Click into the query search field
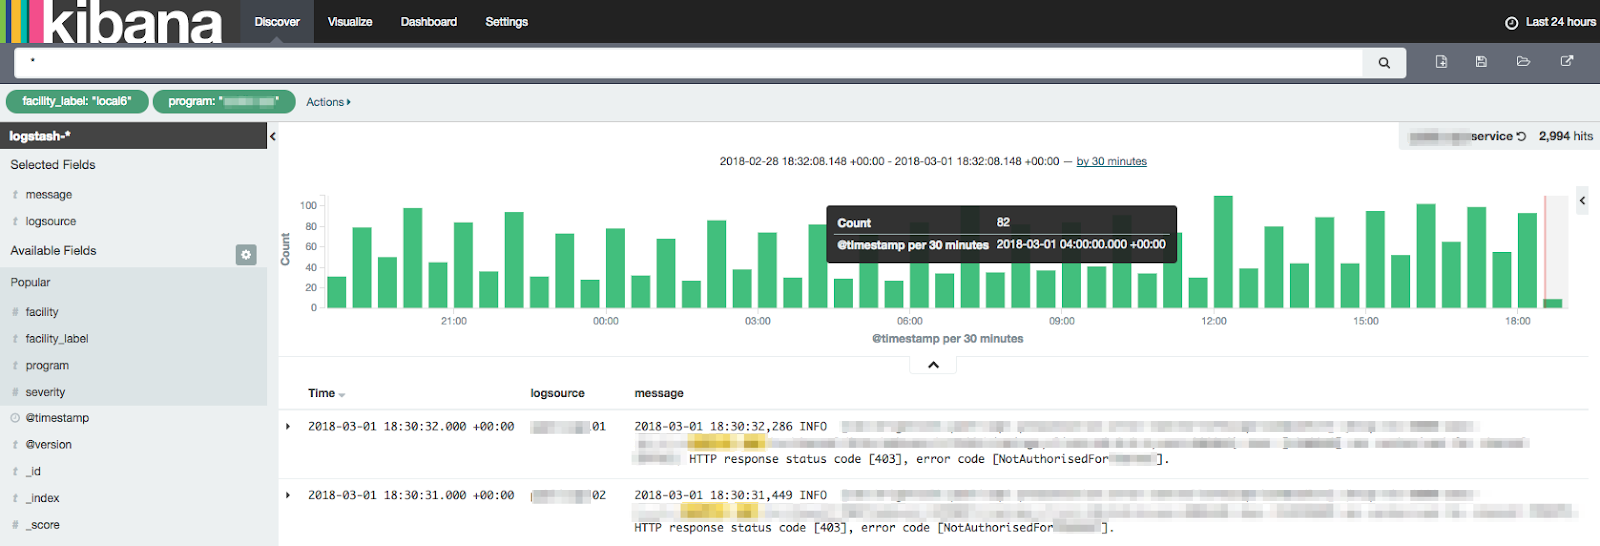This screenshot has height=546, width=1600. (690, 62)
